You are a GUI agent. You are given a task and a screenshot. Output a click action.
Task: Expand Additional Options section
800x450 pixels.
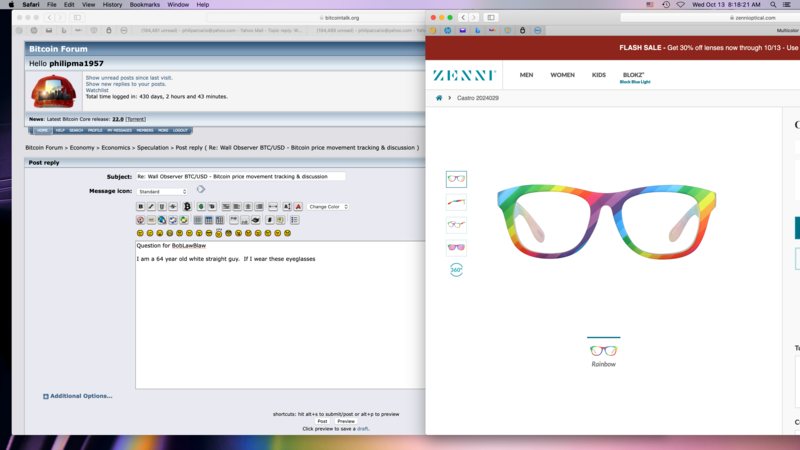[78, 396]
